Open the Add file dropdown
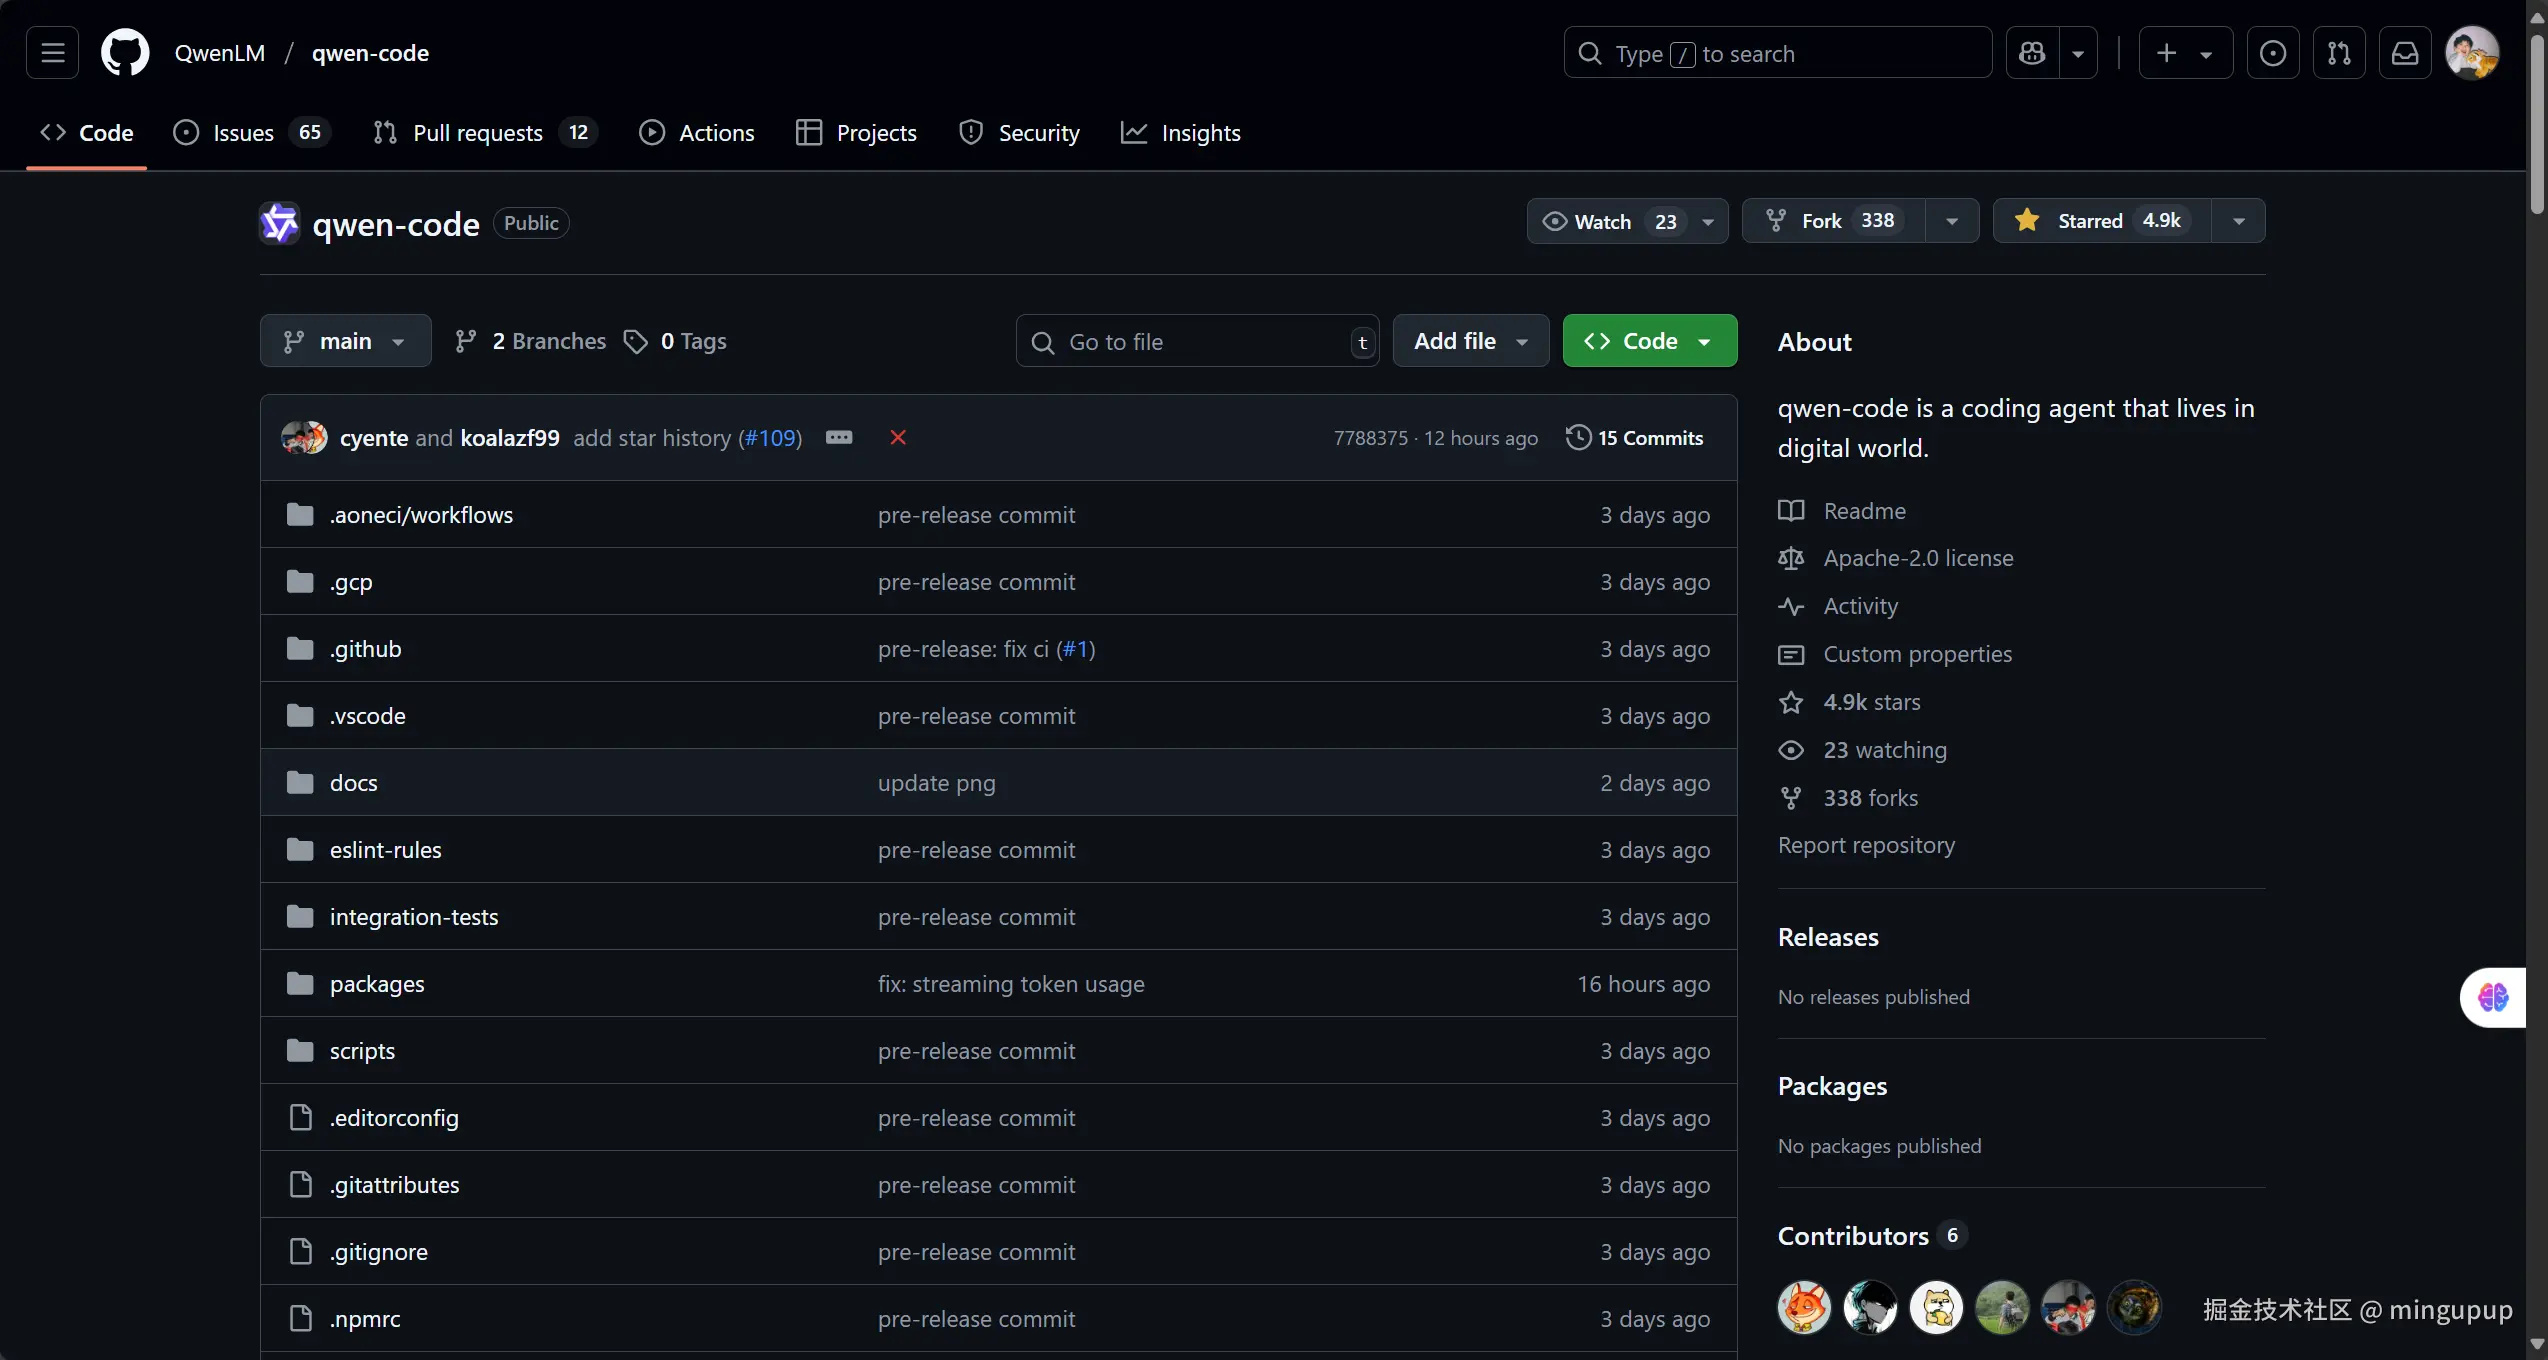 [1471, 341]
